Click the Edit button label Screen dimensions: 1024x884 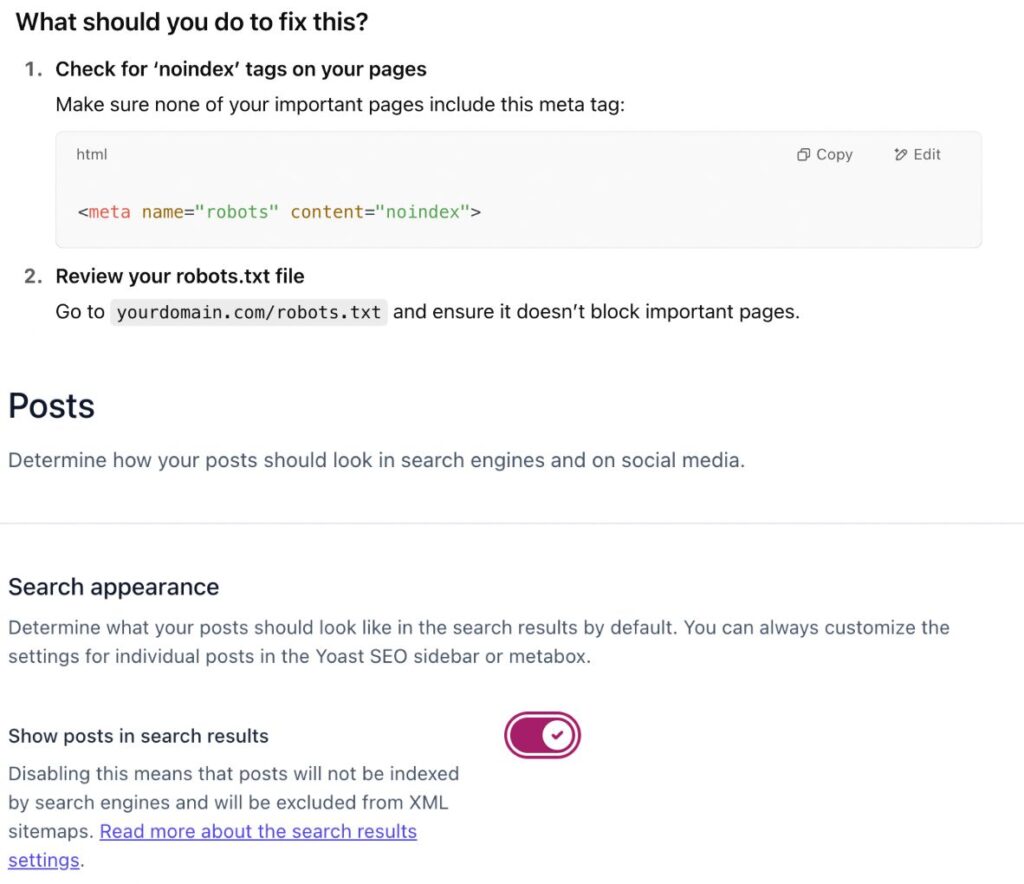tap(927, 155)
